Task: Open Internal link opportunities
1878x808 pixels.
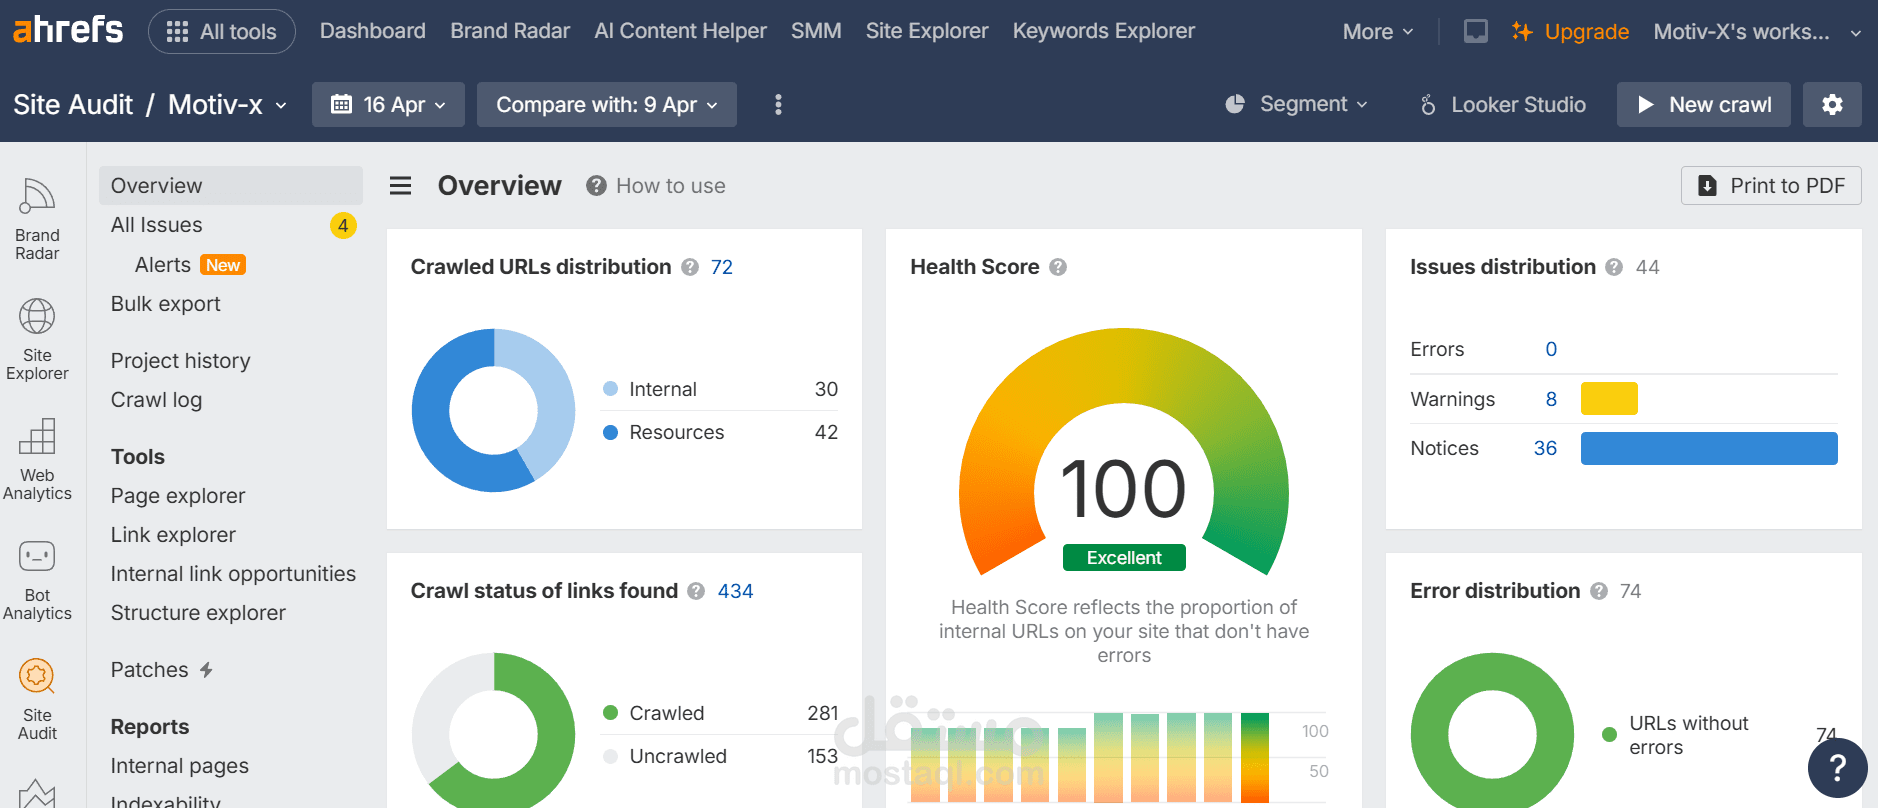Action: coord(233,573)
